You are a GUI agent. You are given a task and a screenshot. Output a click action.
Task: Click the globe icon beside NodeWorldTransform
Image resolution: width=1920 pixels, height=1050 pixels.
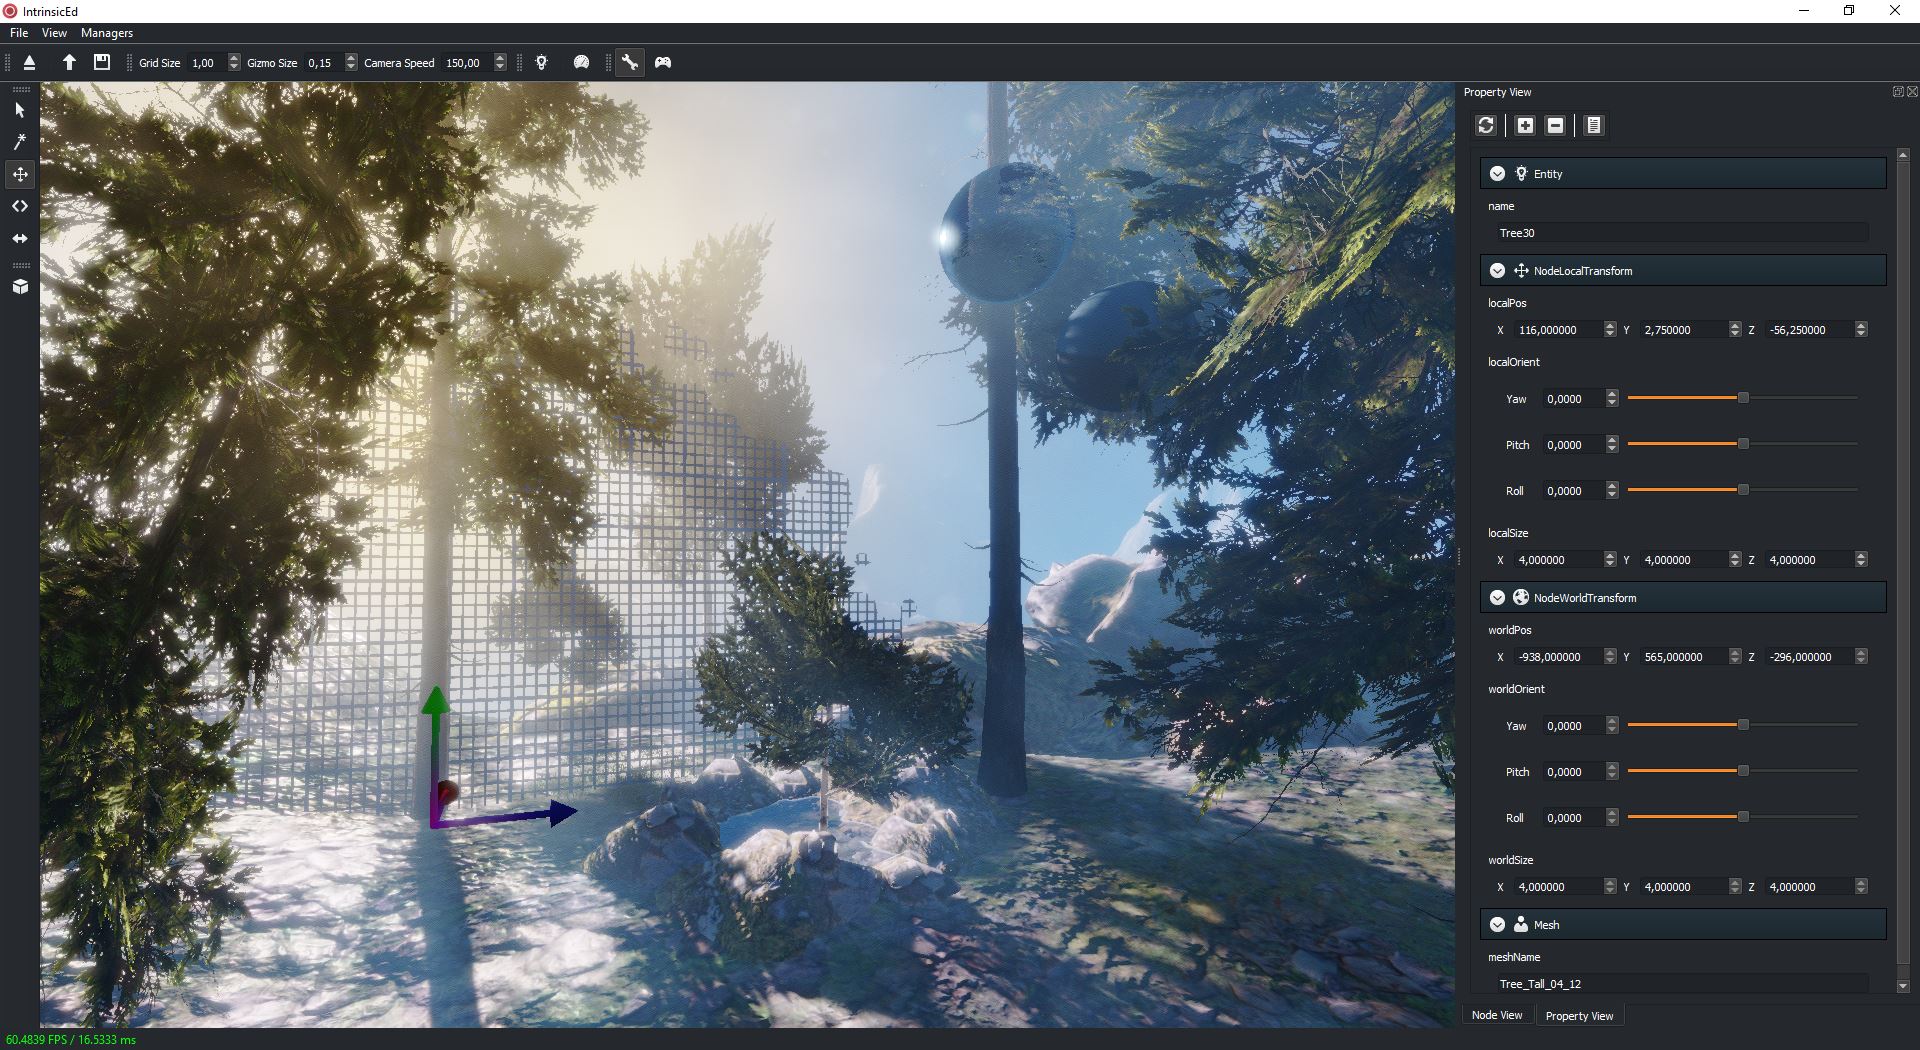click(x=1521, y=597)
